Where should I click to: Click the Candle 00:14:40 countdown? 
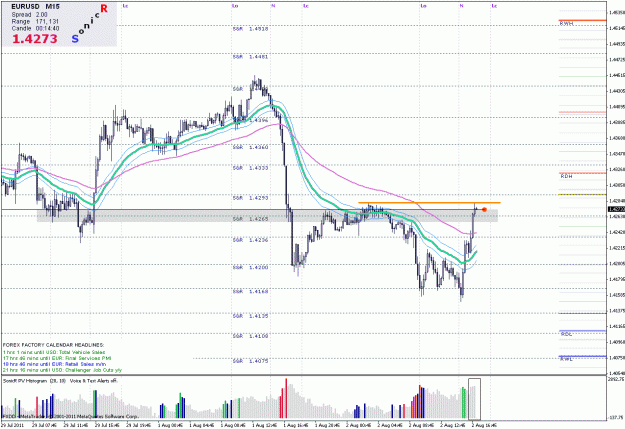[35, 28]
